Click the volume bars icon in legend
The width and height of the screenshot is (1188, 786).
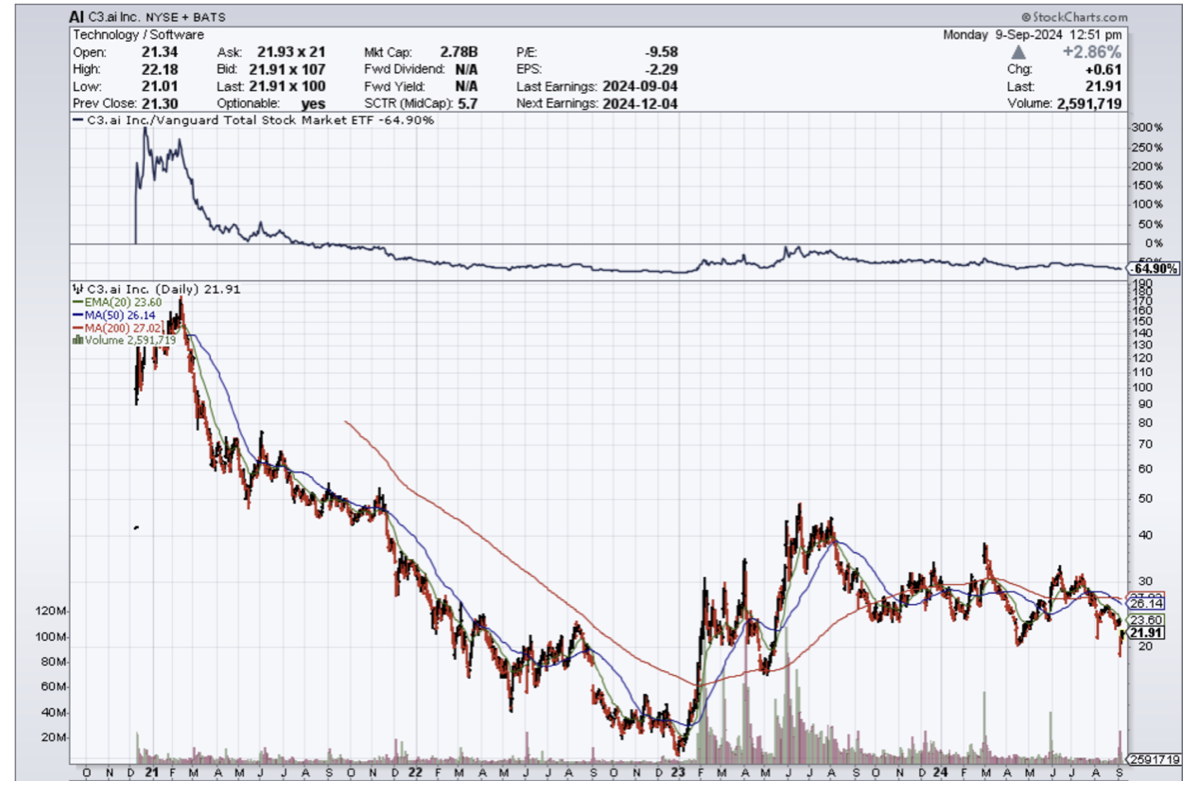click(78, 340)
